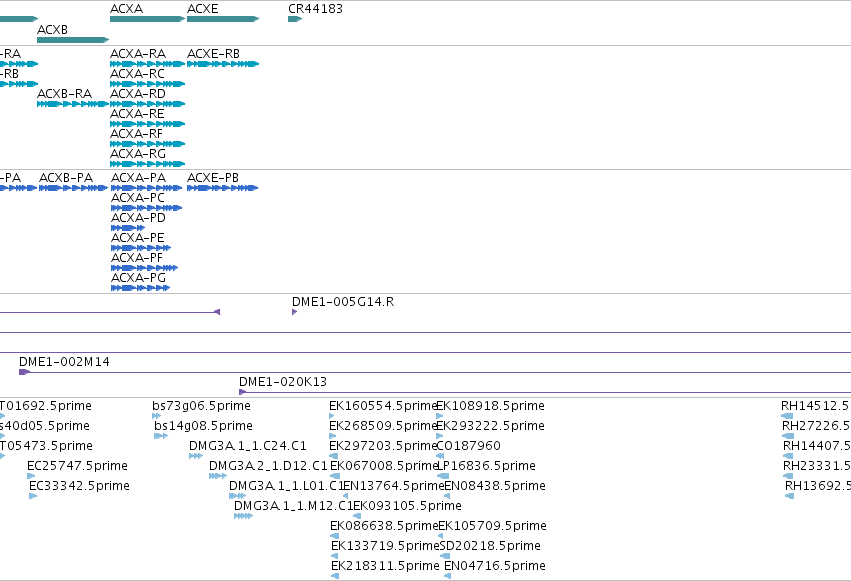Click the EC25747.5prime EST arrow
The height and width of the screenshot is (581, 851).
[x=31, y=476]
